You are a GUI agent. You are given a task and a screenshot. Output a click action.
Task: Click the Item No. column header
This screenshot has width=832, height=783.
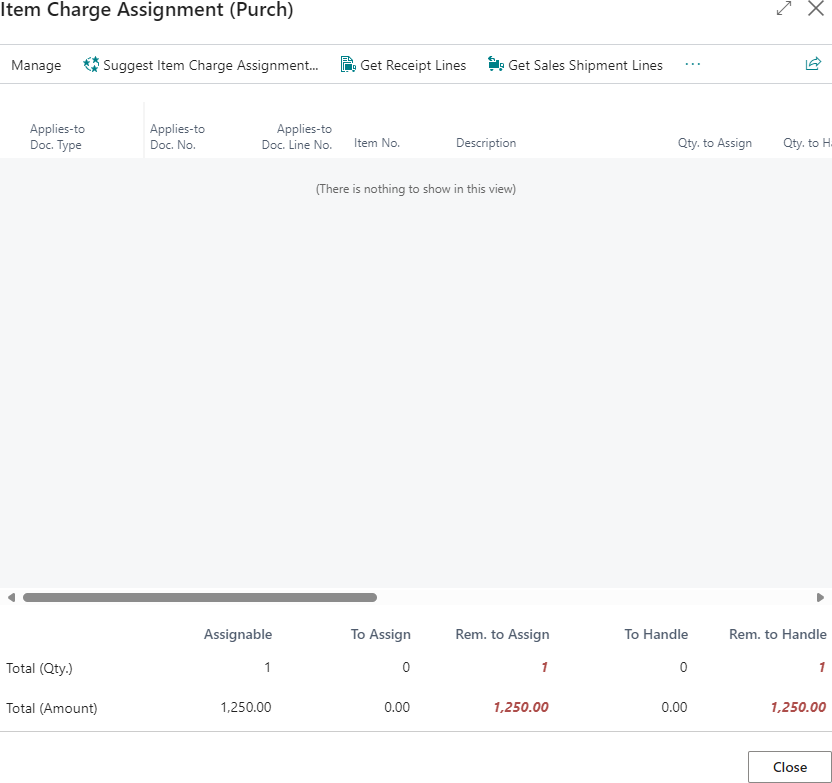(x=377, y=143)
